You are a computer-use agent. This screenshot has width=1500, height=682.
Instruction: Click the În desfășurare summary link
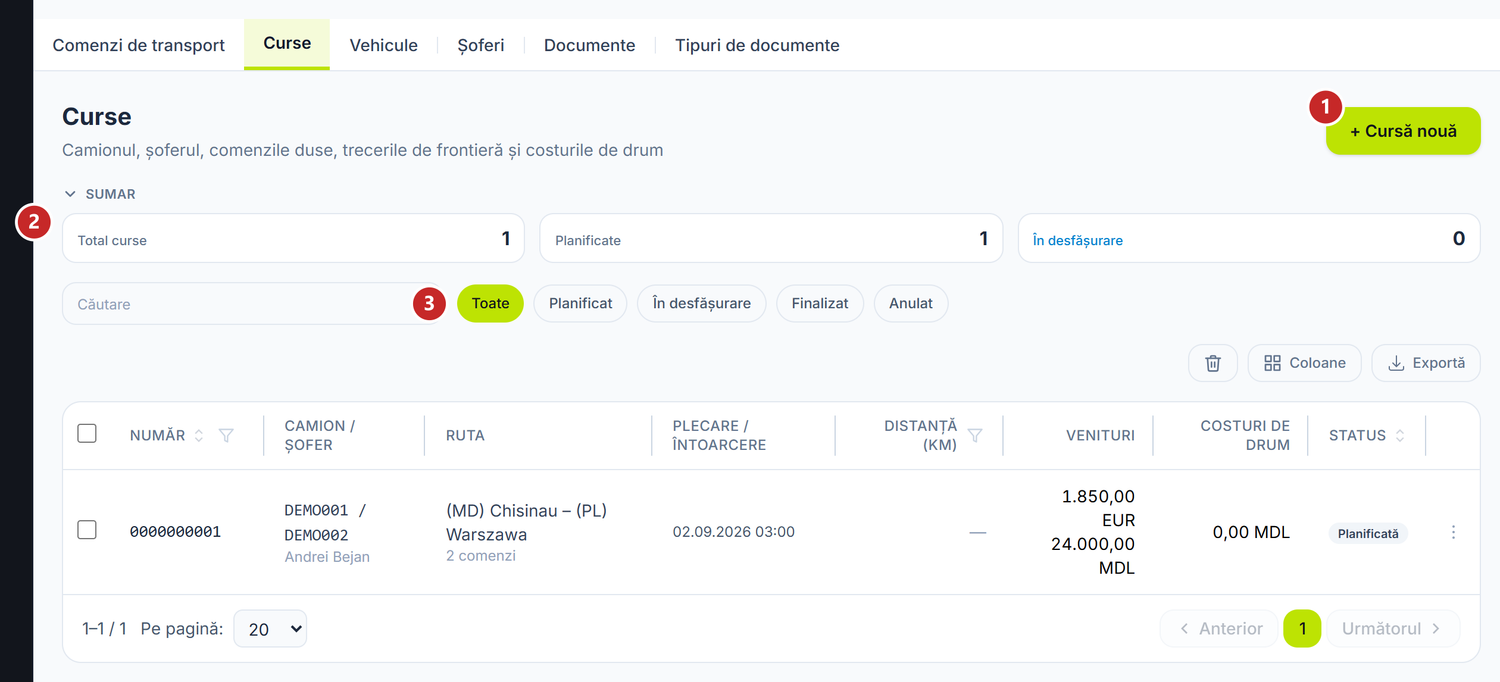1078,240
